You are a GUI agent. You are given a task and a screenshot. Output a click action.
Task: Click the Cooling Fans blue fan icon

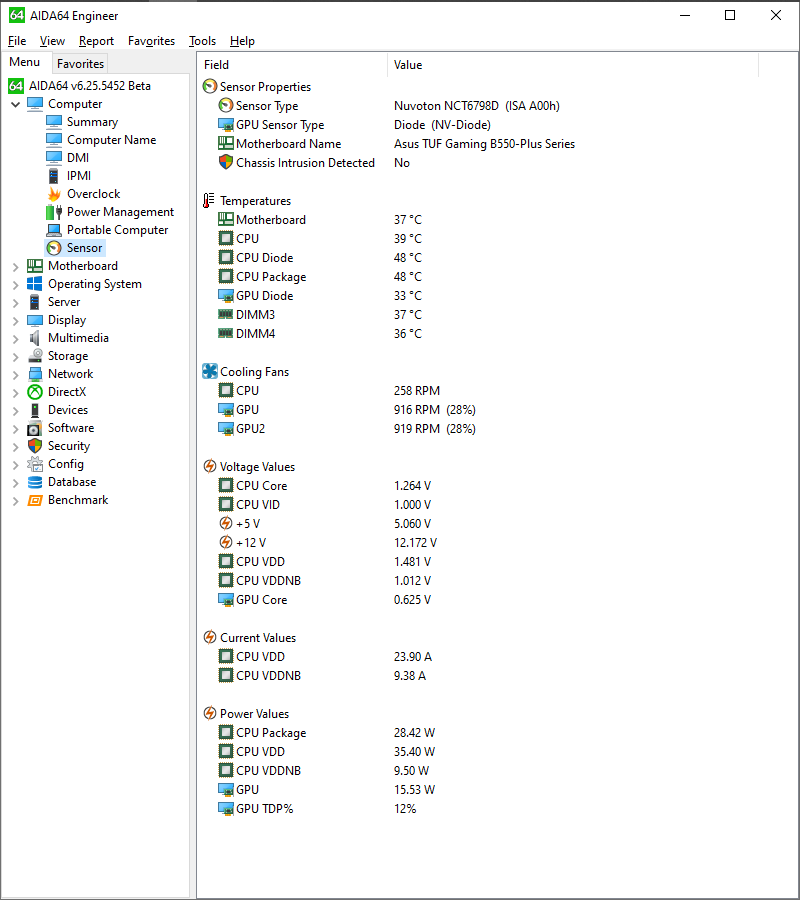tap(210, 371)
